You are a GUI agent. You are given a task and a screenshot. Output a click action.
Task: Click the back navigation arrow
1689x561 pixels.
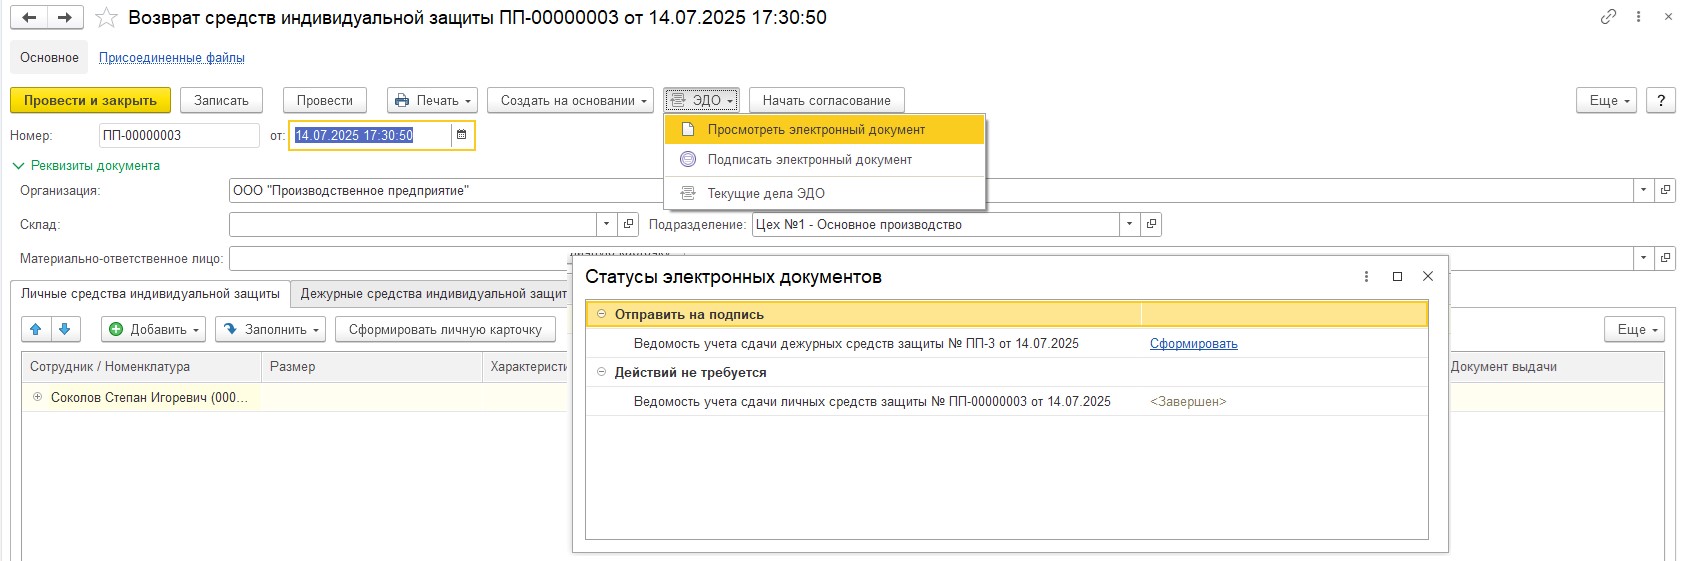click(x=30, y=18)
